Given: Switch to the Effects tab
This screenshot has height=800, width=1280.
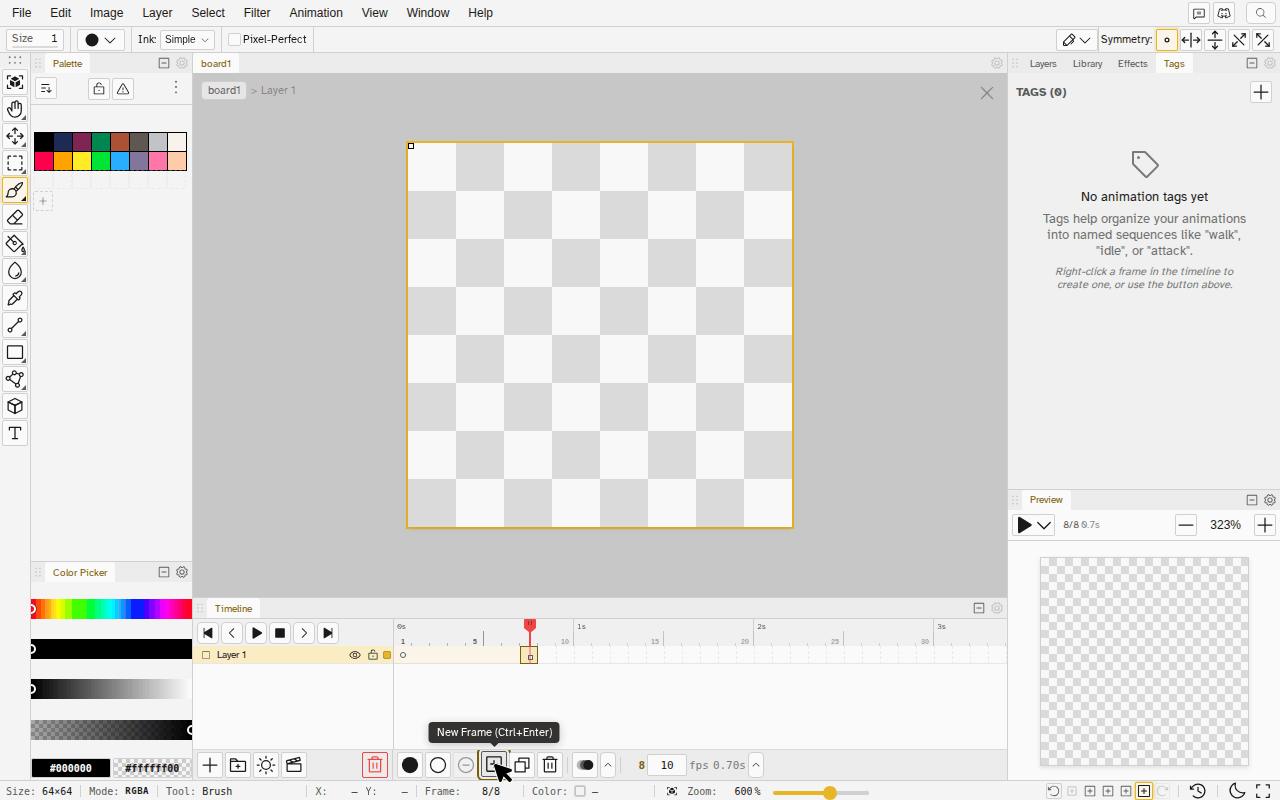Looking at the screenshot, I should tap(1133, 63).
